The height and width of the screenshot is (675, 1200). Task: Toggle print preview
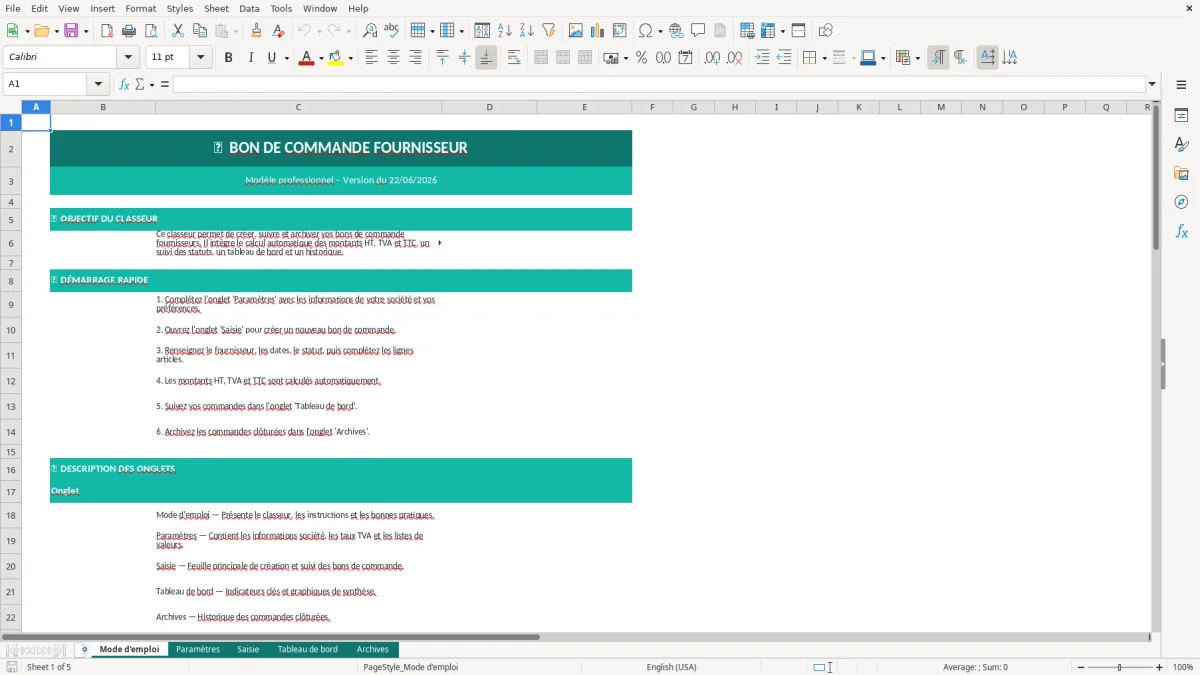[151, 31]
